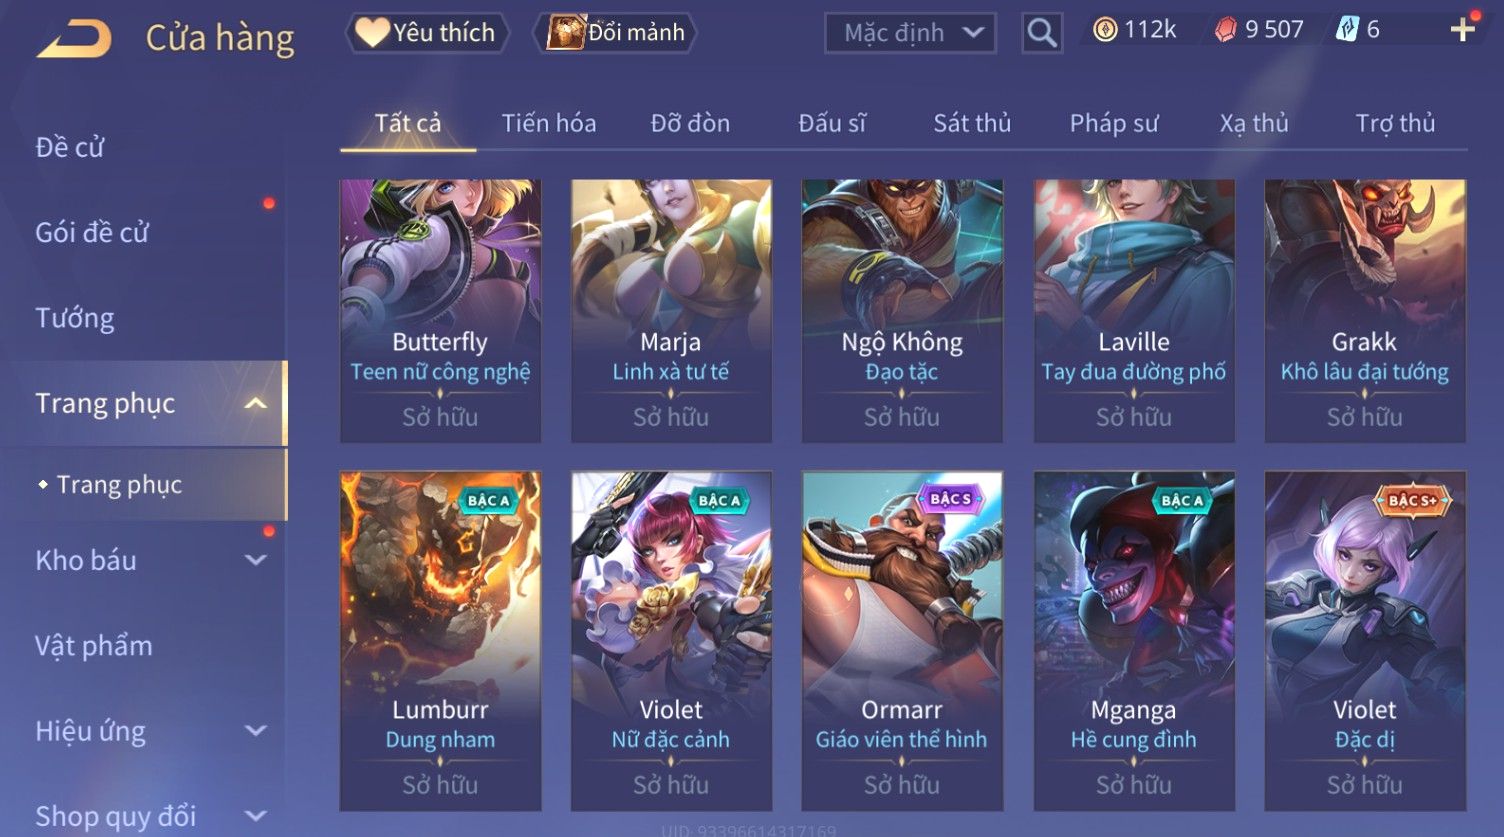Screen dimensions: 1504x837
Task: Tap the gold coin 112k icon
Action: 1105,30
